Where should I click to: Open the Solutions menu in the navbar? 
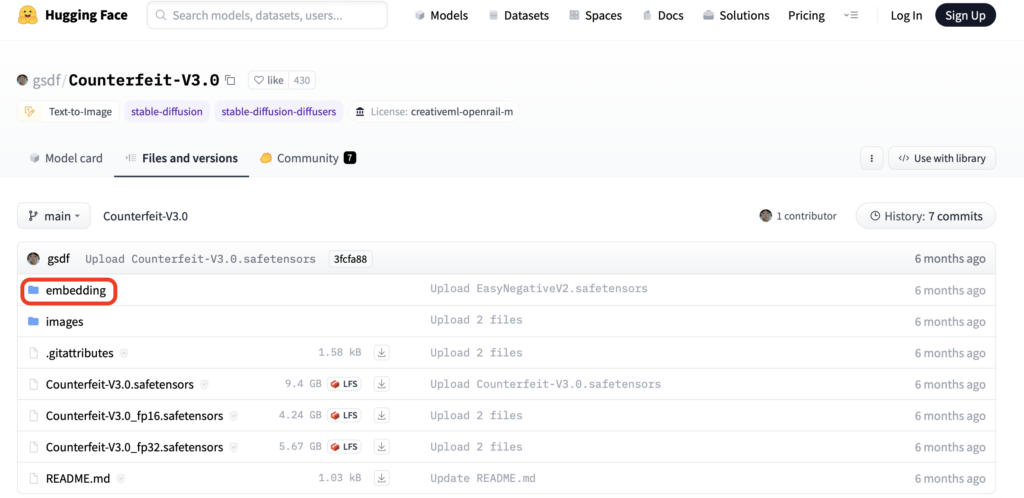736,16
